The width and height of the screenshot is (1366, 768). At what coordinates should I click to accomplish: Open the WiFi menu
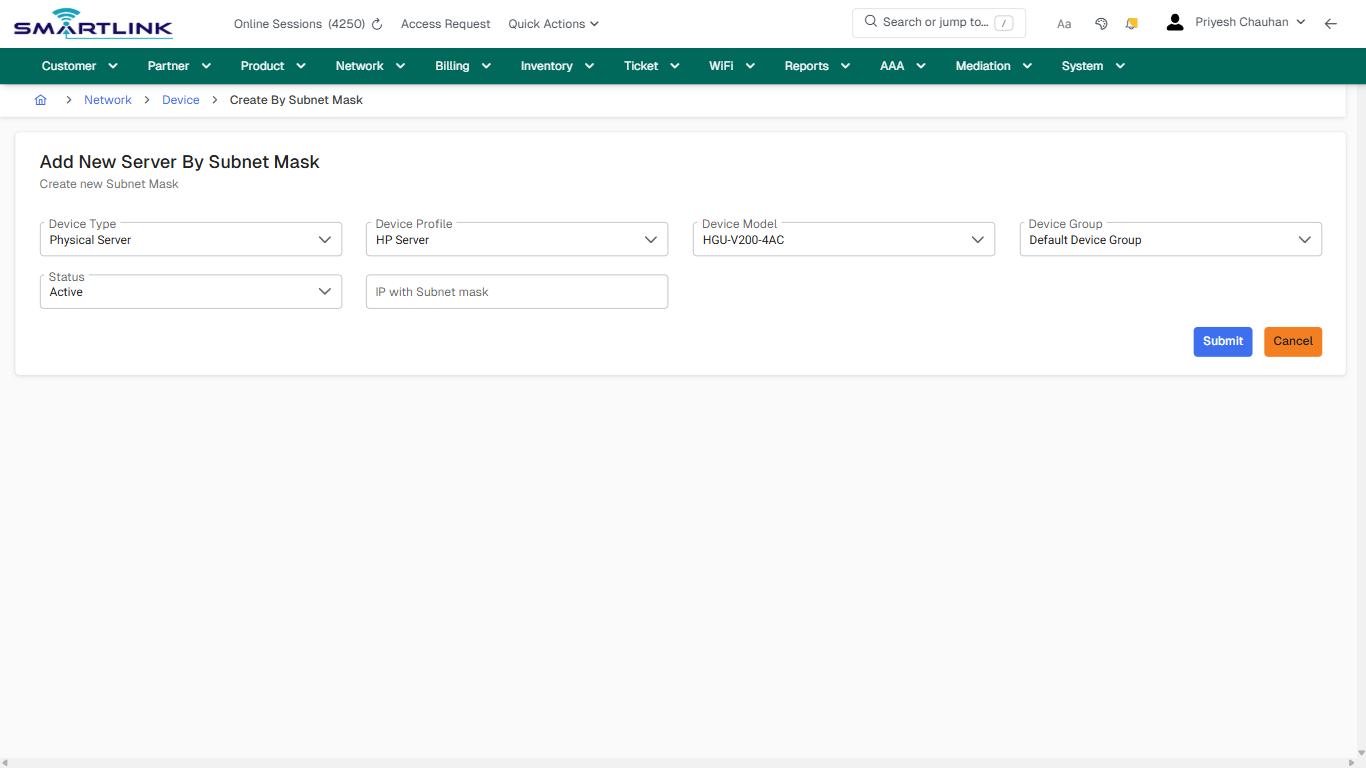click(x=731, y=65)
